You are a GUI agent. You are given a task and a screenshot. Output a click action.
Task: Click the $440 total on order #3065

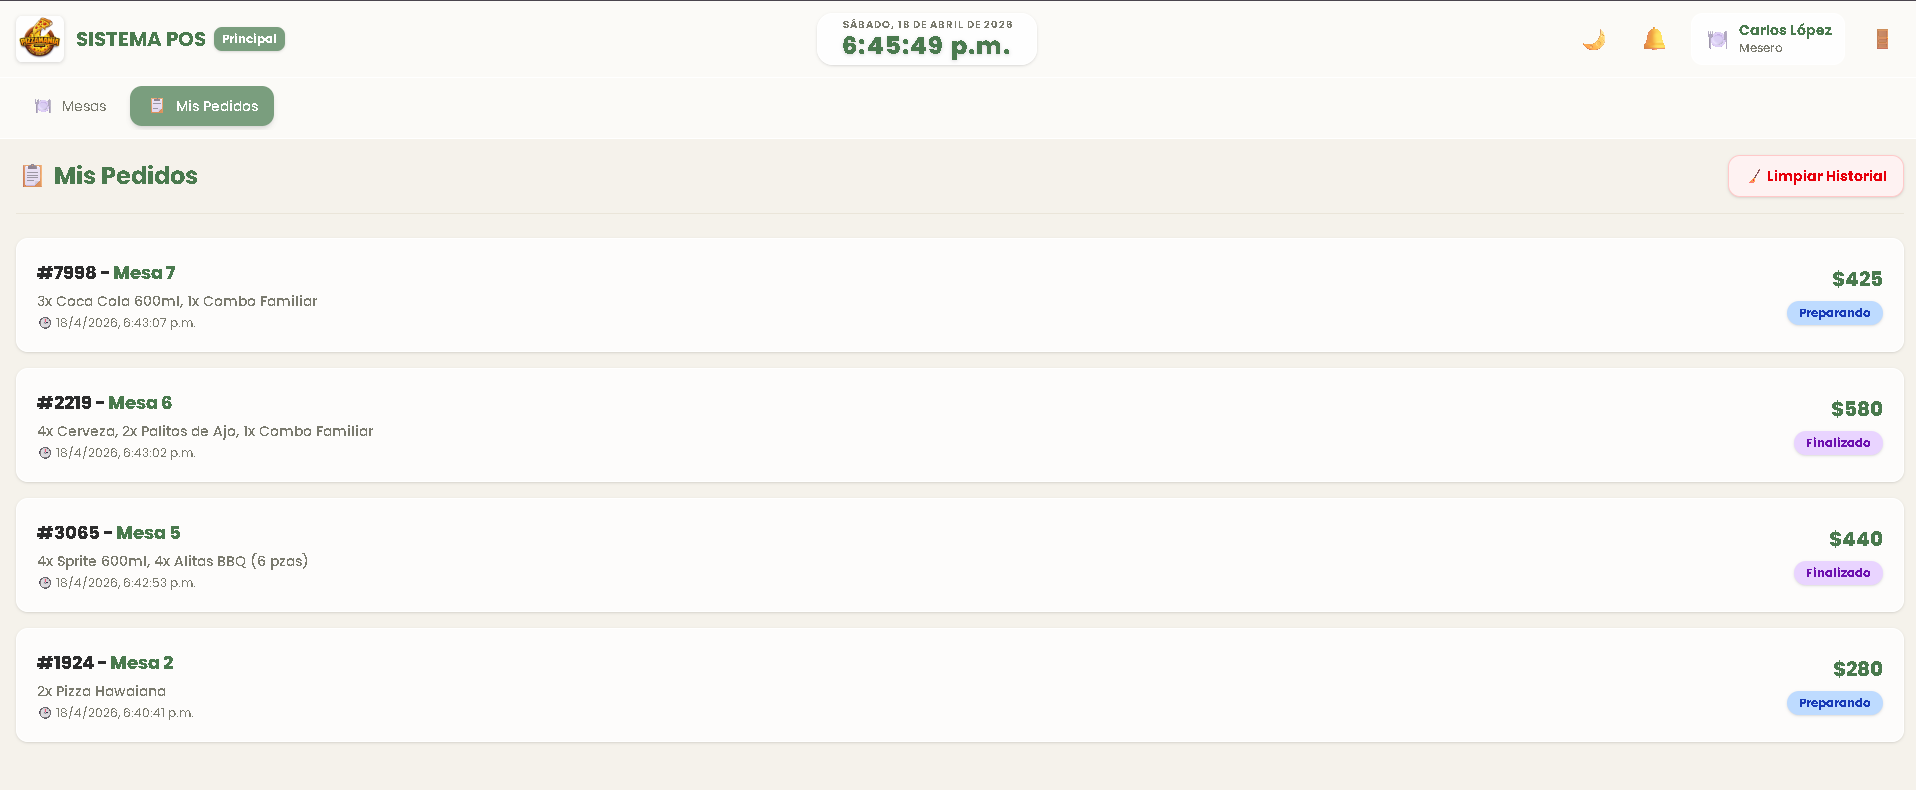pyautogui.click(x=1855, y=539)
